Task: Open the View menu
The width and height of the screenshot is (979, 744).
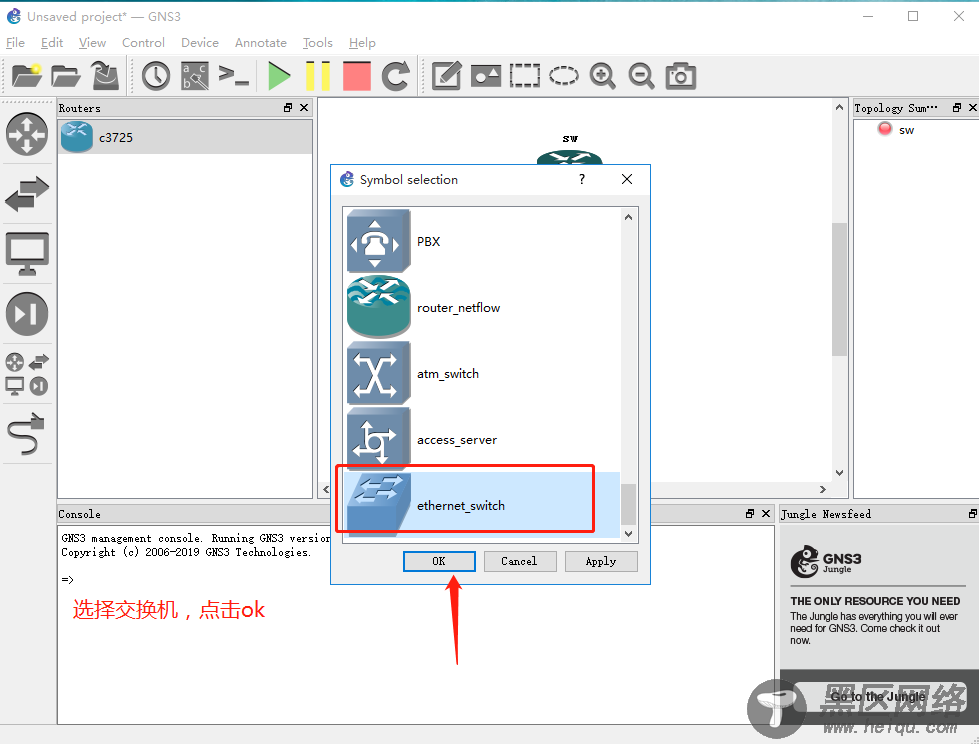Action: tap(92, 42)
